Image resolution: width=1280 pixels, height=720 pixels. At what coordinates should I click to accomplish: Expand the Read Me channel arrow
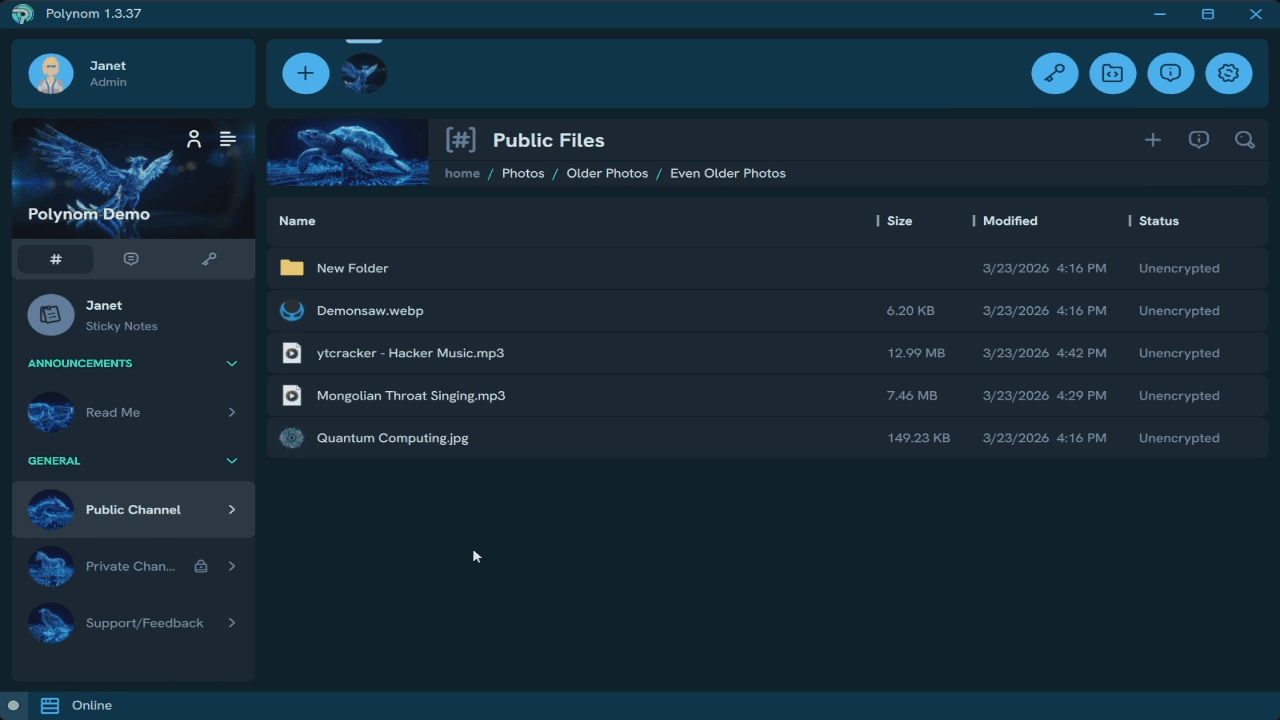point(232,412)
